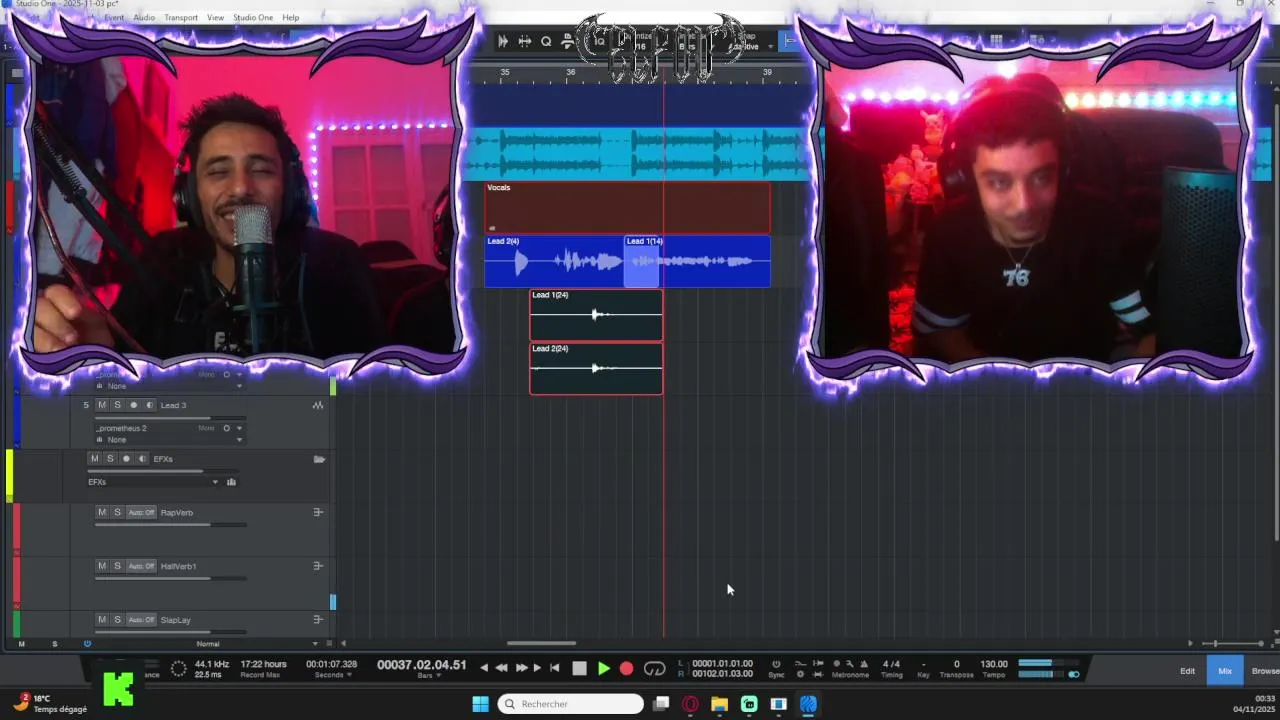Toggle the blue power icon below tracks

coord(87,644)
